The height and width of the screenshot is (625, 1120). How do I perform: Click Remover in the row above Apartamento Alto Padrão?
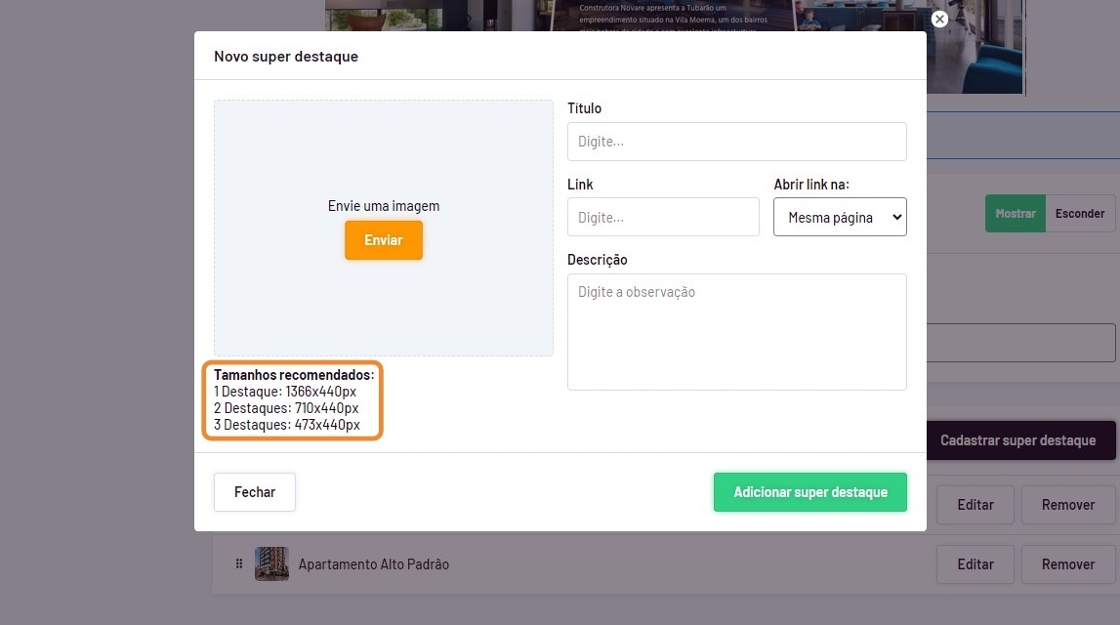click(x=1068, y=505)
